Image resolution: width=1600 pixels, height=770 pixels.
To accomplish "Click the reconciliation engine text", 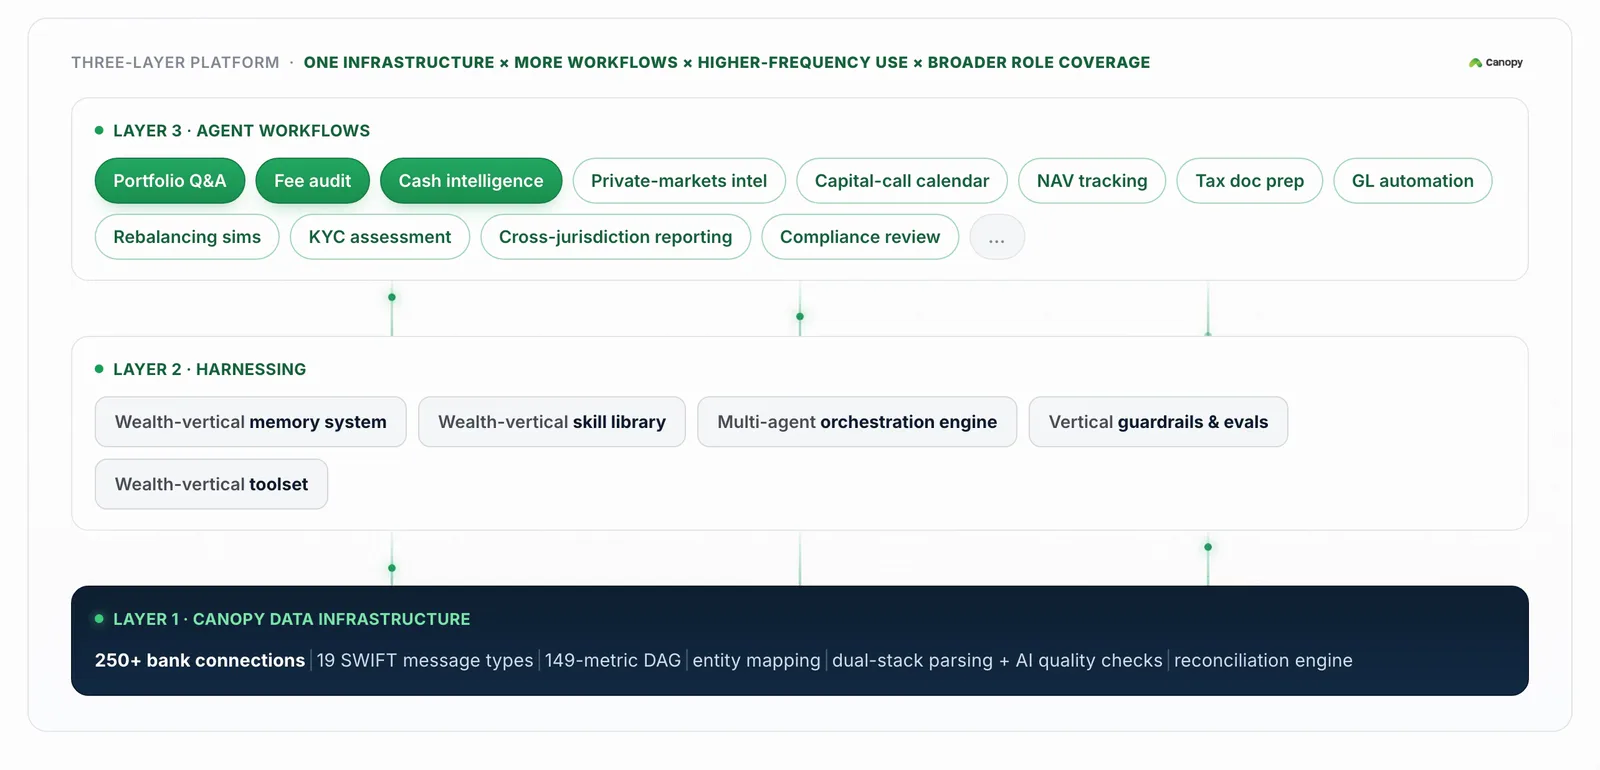I will (1263, 660).
